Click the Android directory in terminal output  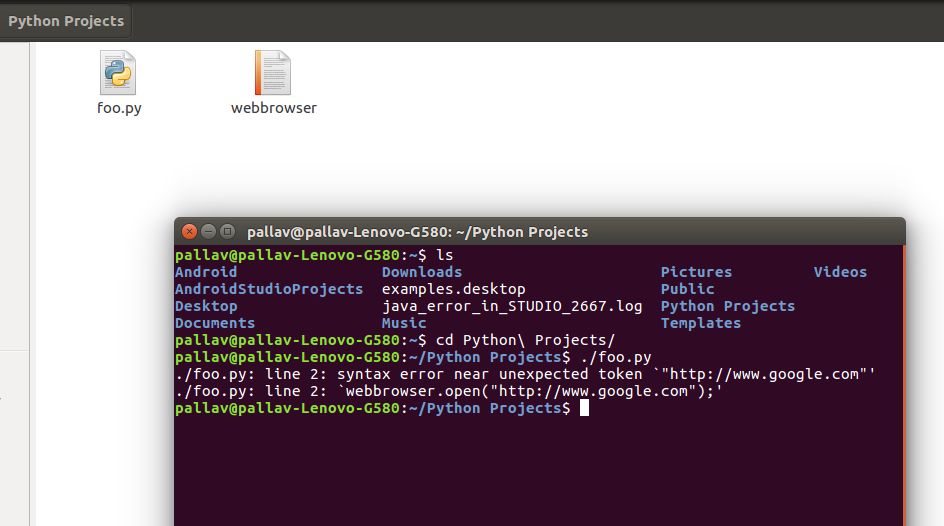(206, 272)
